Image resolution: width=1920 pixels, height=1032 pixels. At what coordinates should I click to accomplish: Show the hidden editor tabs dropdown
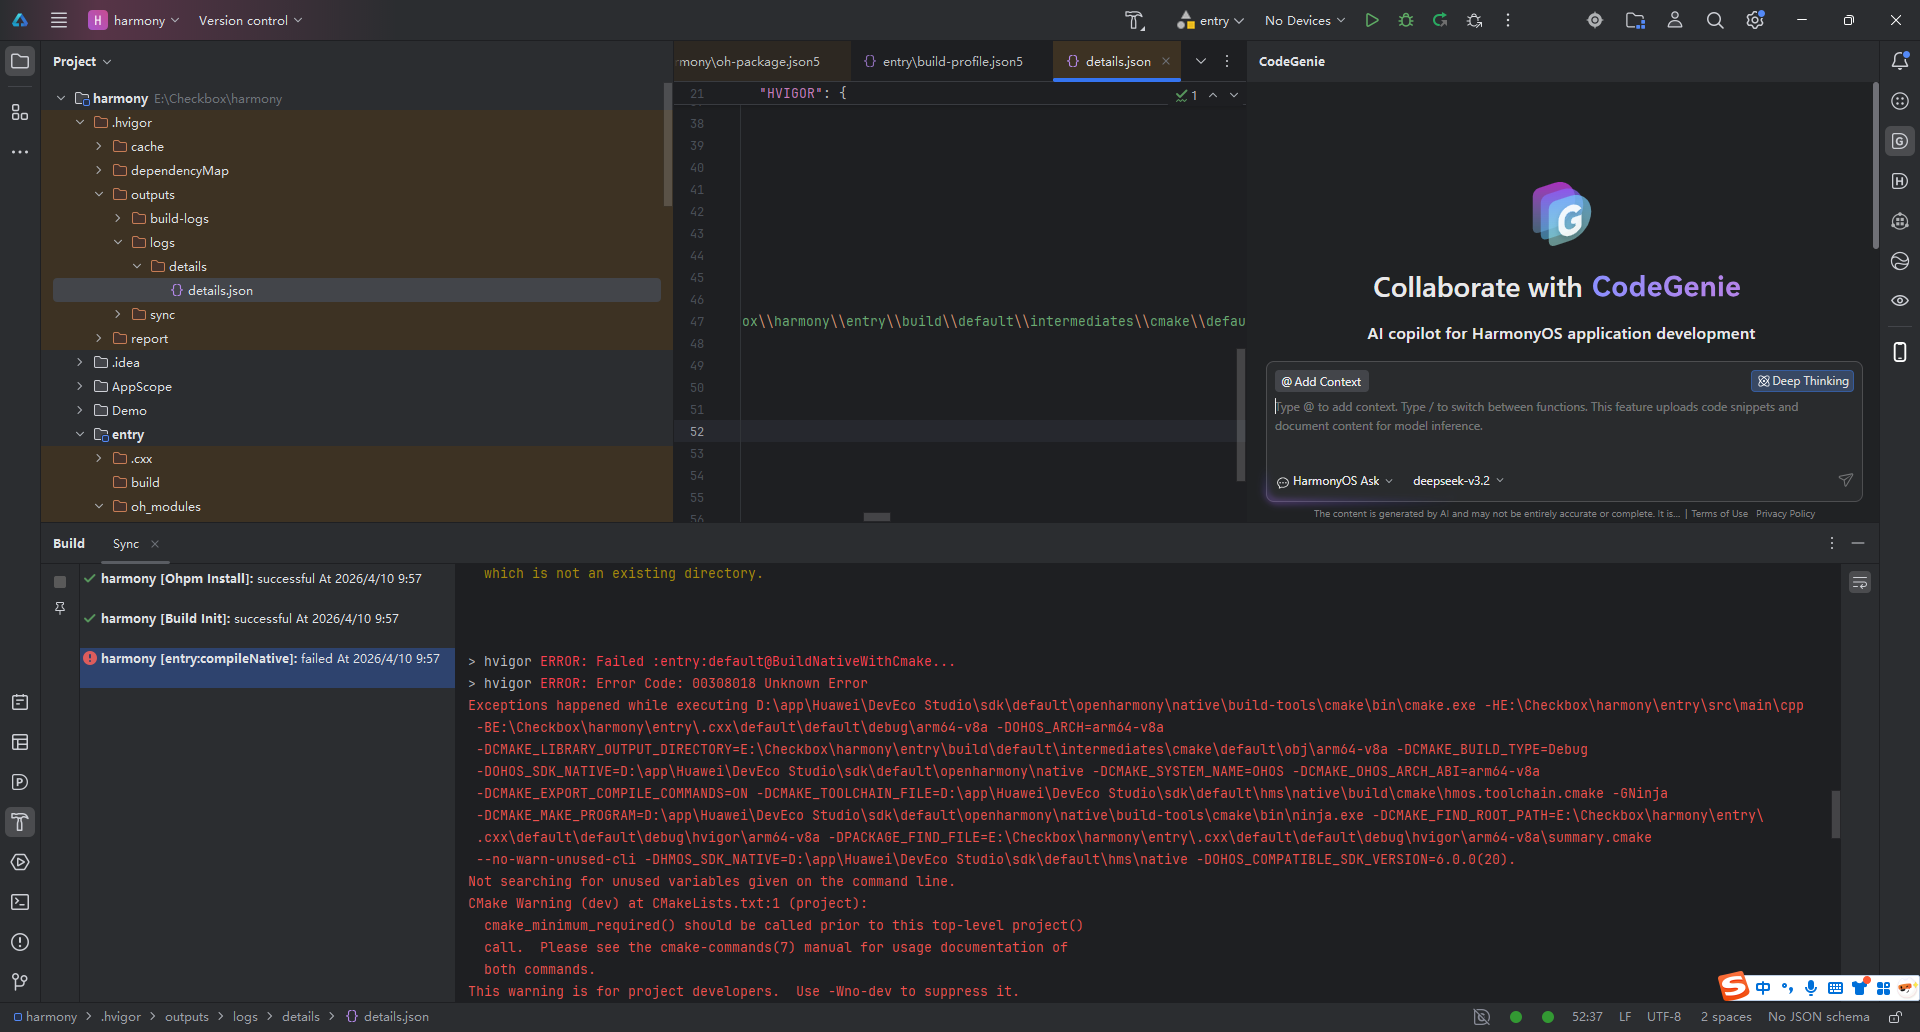click(x=1201, y=61)
